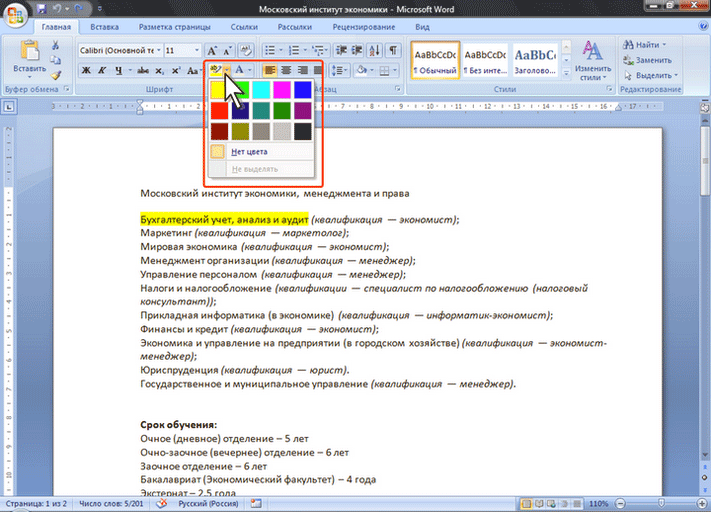This screenshot has width=711, height=512.
Task: Switch to the Вид tab
Action: [422, 27]
